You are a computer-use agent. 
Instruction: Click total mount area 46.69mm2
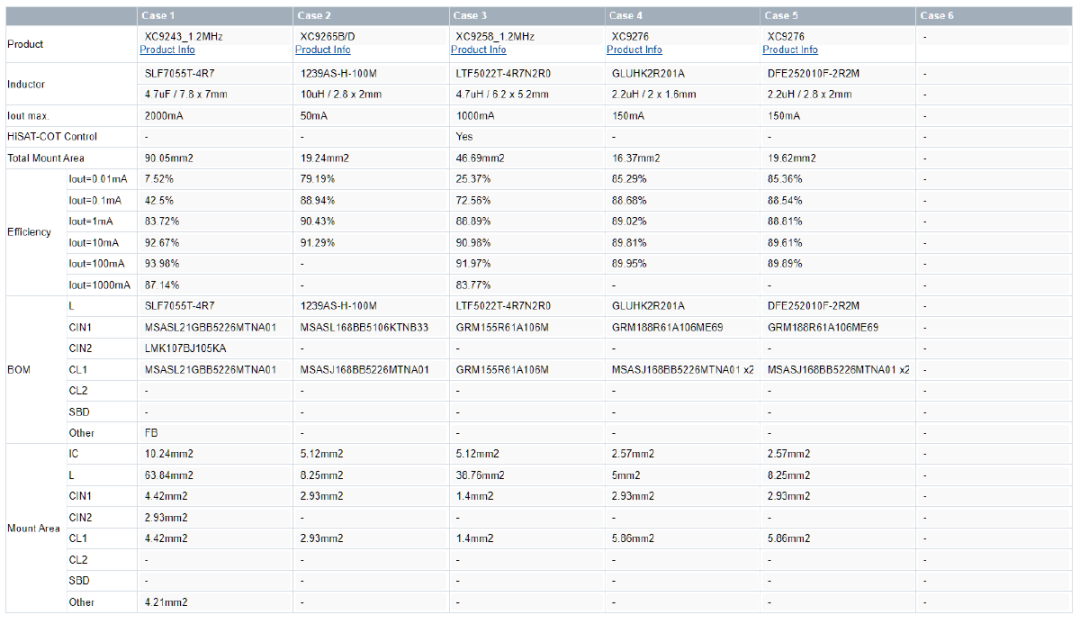pyautogui.click(x=480, y=158)
